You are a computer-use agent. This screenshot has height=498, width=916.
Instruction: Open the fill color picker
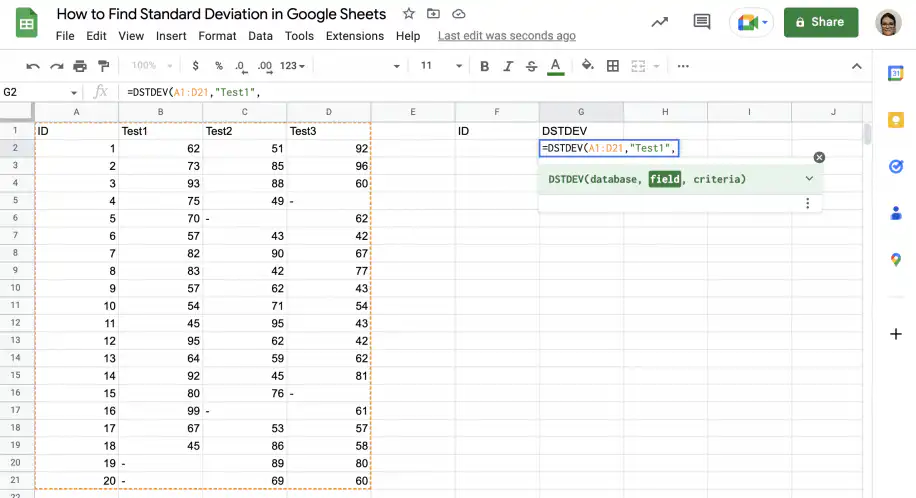[588, 65]
